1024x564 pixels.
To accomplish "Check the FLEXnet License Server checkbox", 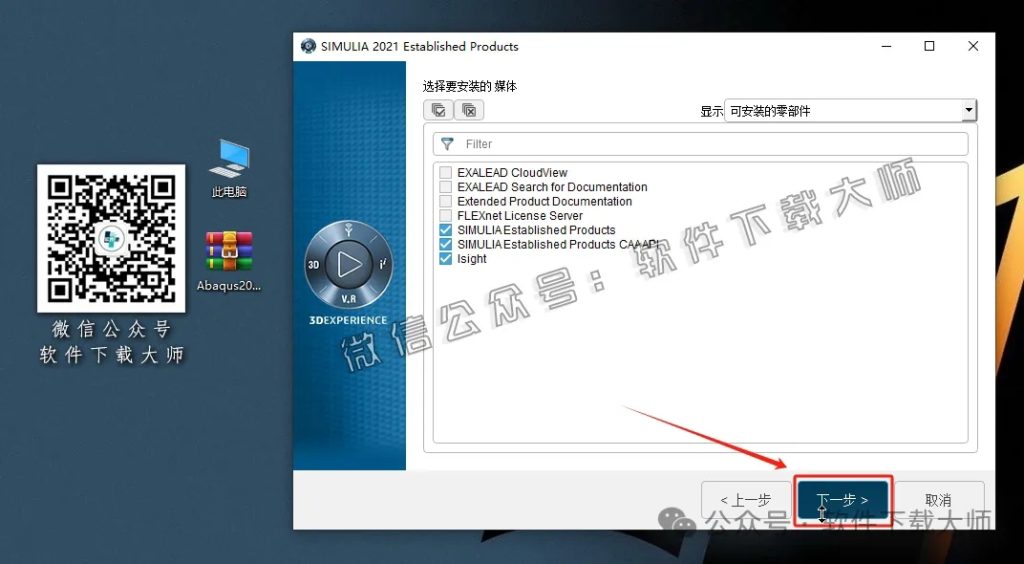I will (x=445, y=215).
